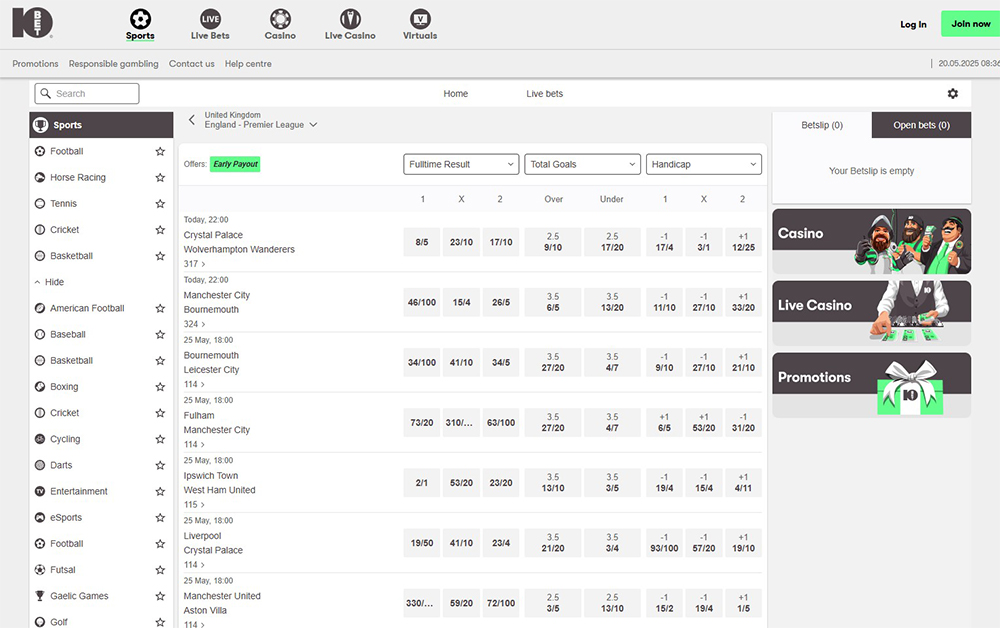The width and height of the screenshot is (1000, 628).
Task: Go back using the left arrow
Action: click(x=191, y=120)
